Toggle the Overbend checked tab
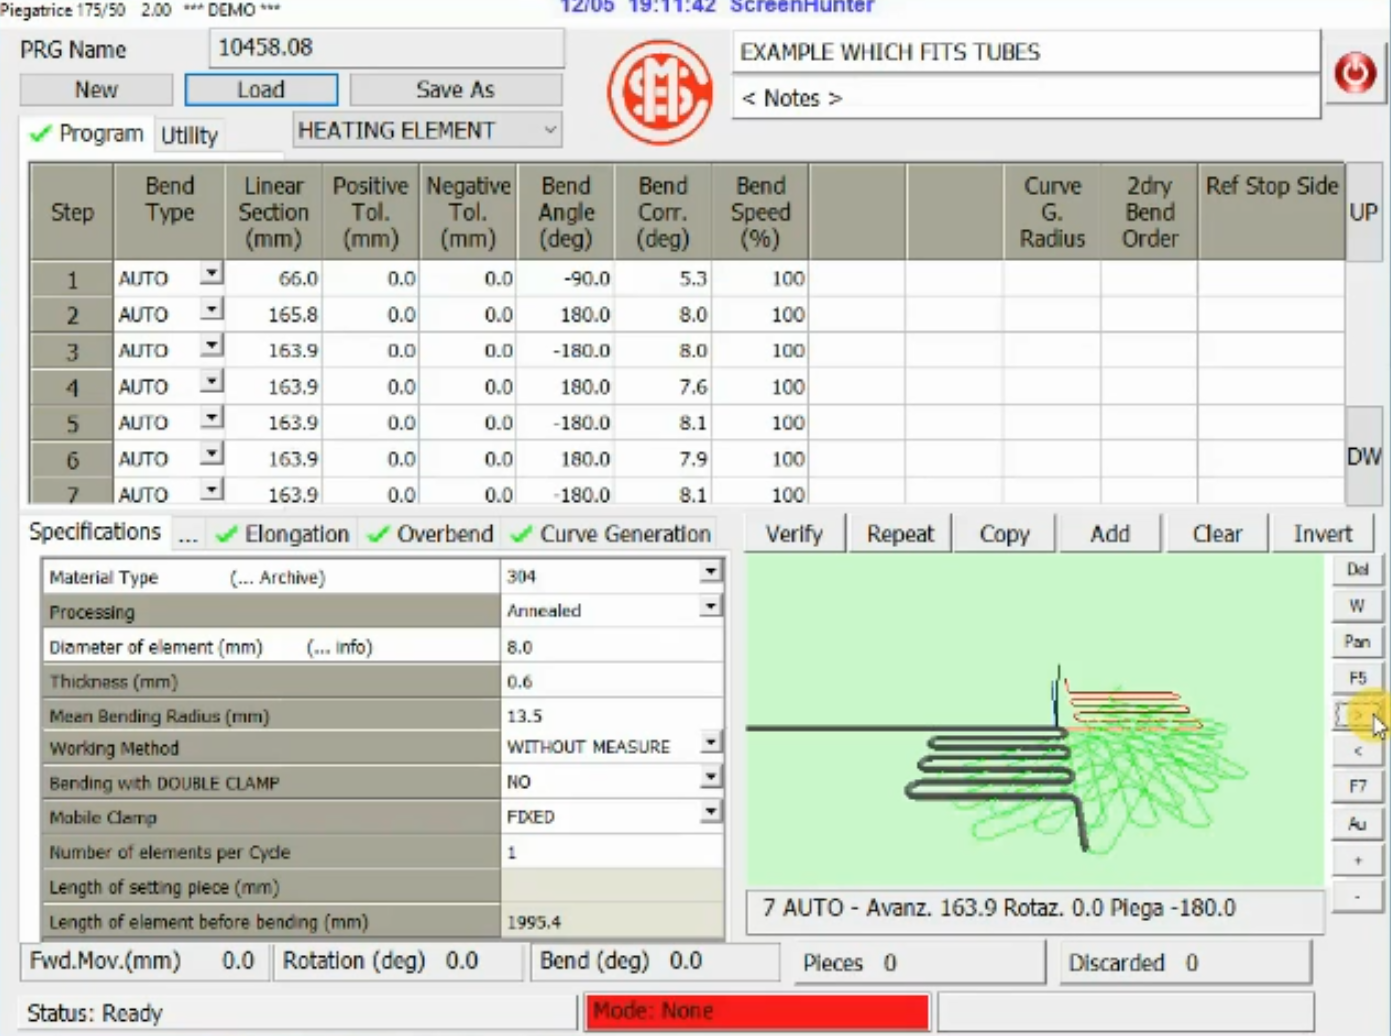This screenshot has height=1036, width=1391. 431,534
